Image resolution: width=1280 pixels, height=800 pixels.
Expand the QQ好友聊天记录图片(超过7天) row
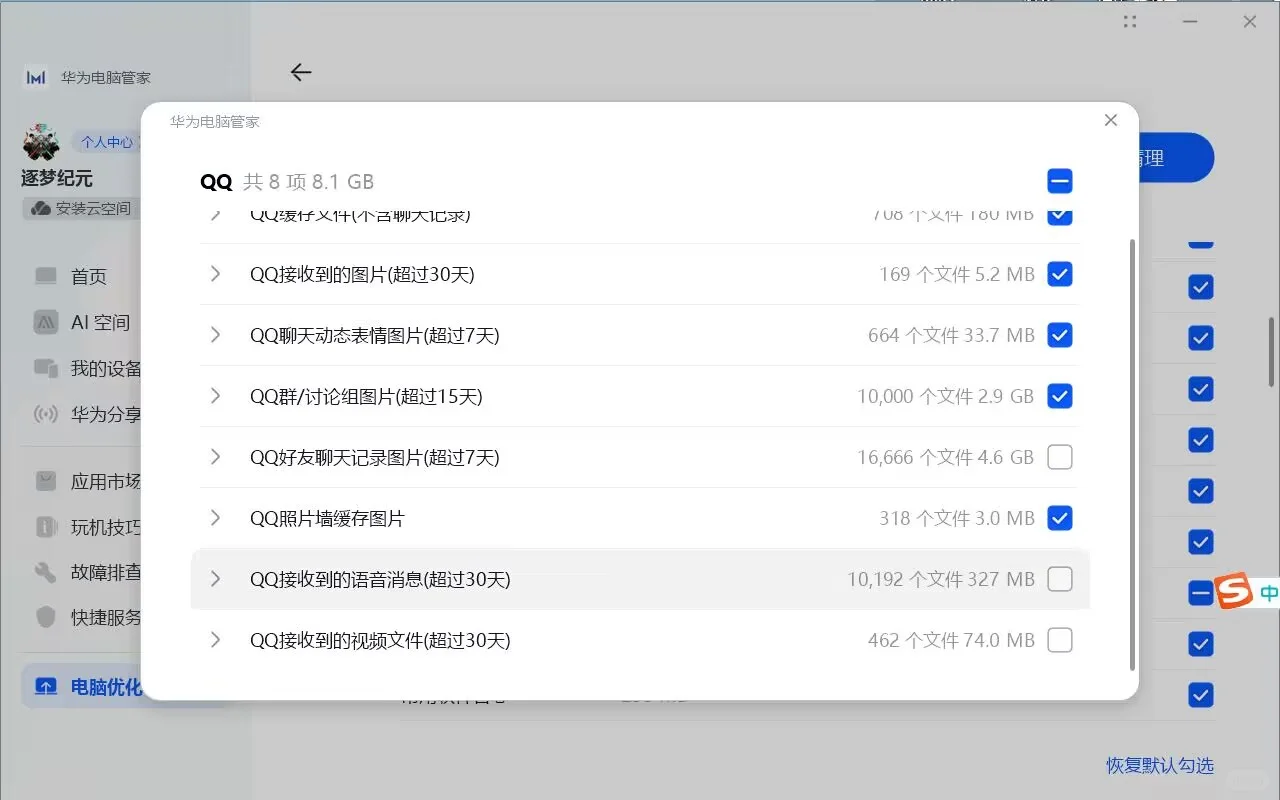tap(215, 457)
